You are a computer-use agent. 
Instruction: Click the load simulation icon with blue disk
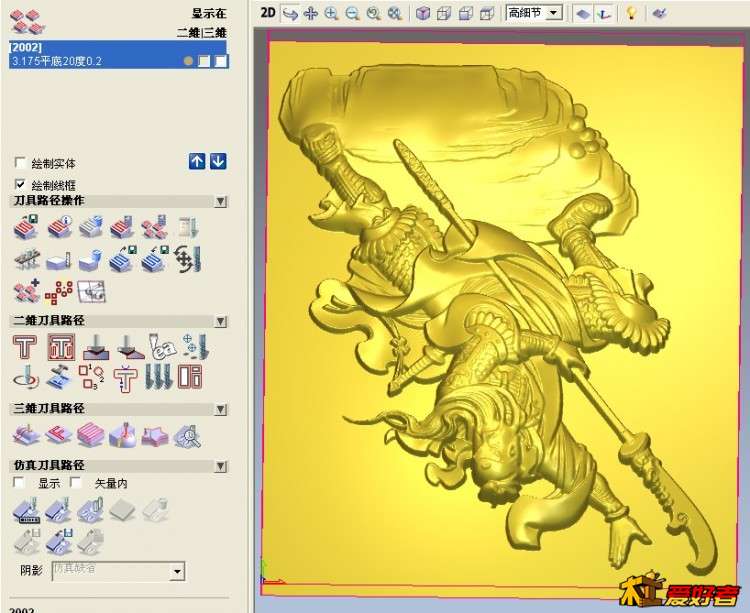(59, 541)
